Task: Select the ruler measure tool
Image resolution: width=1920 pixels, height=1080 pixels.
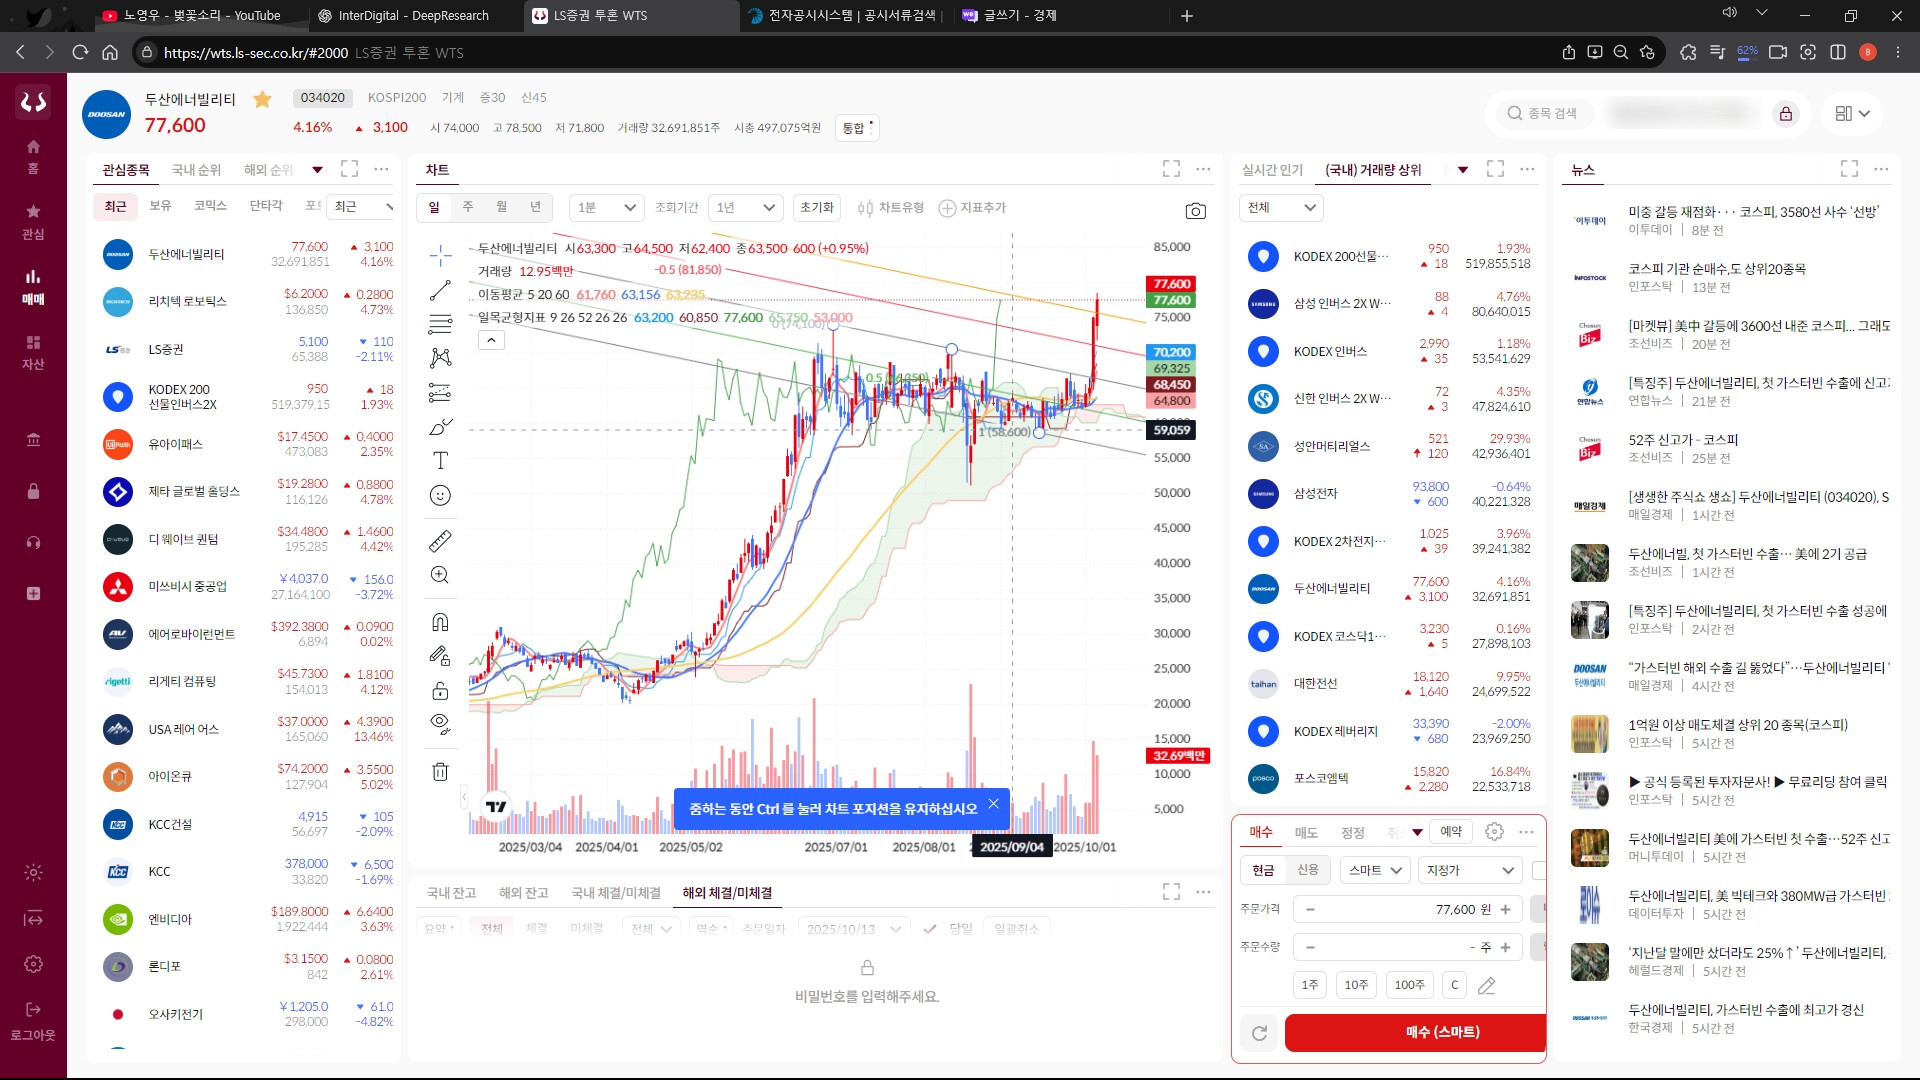Action: coord(440,541)
